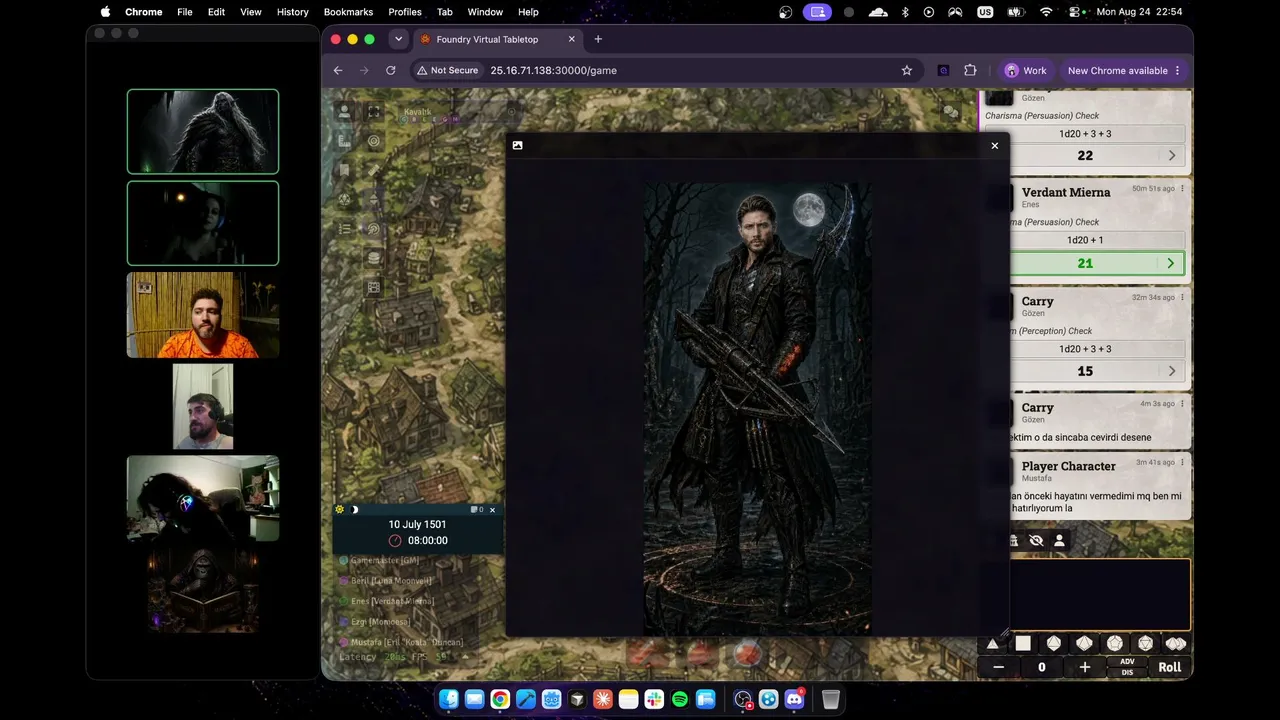Click New Chrome available update button
This screenshot has height=720, width=1280.
(1124, 71)
